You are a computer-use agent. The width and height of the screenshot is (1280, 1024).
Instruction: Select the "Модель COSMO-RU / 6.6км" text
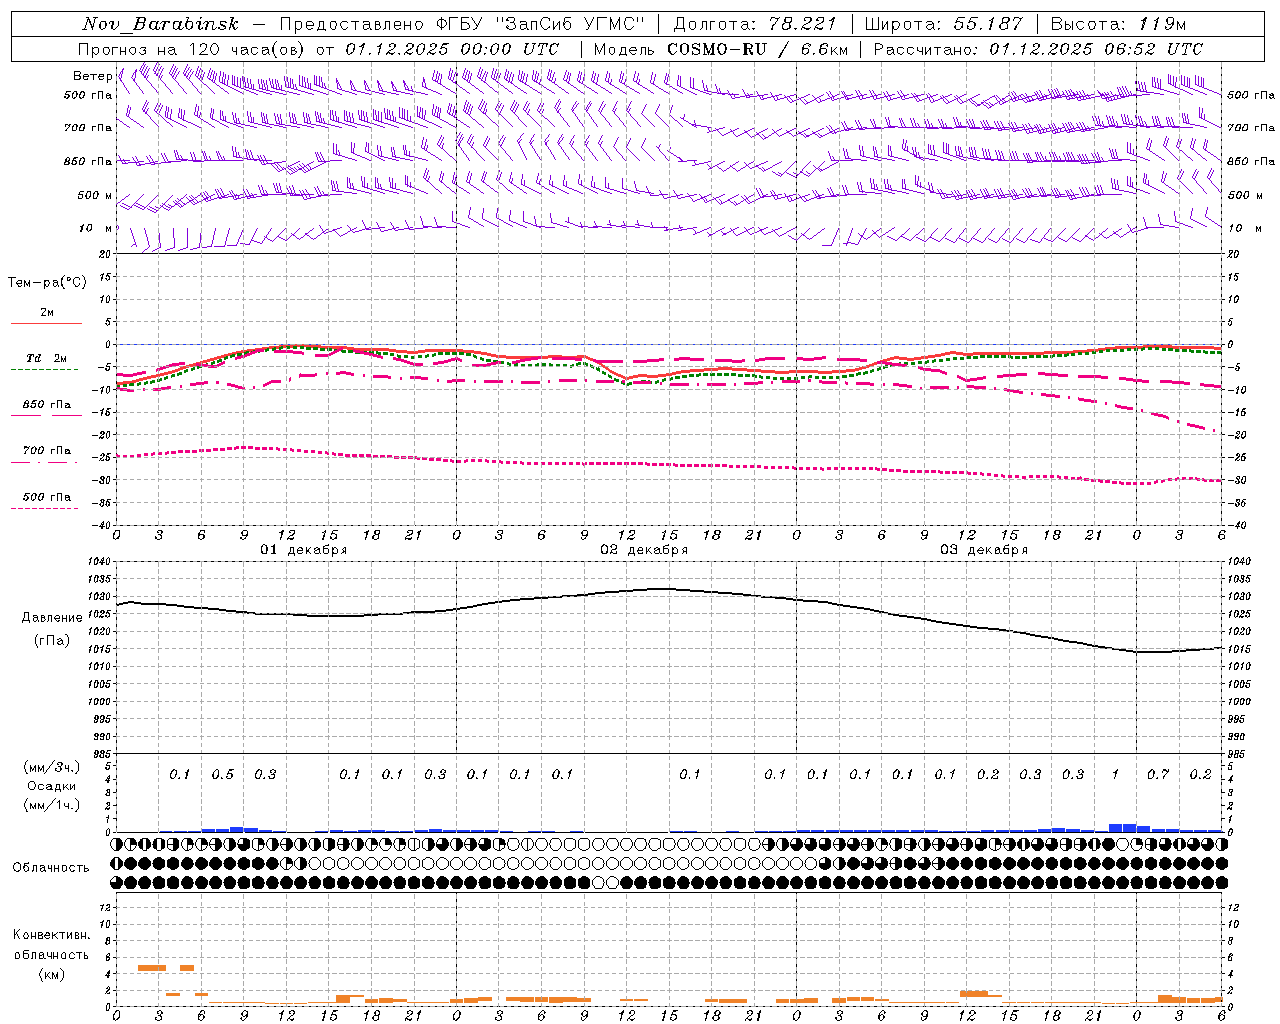[720, 49]
